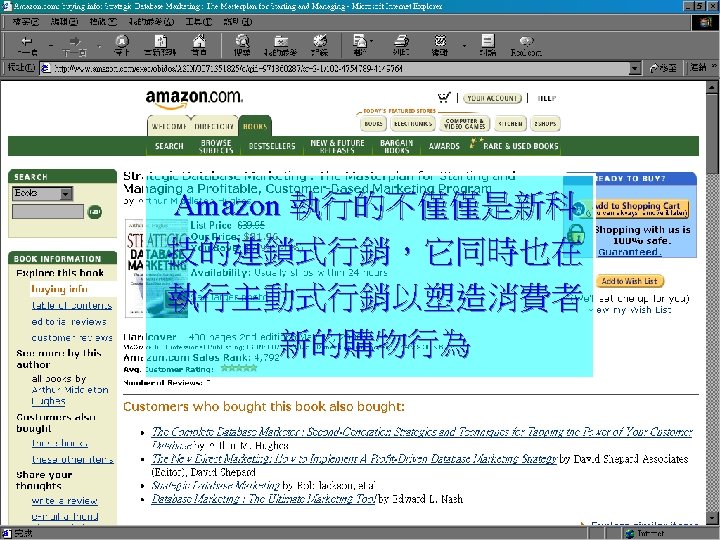Viewport: 720px width, 540px height.
Task: Open Your Account page
Action: pyautogui.click(x=492, y=98)
